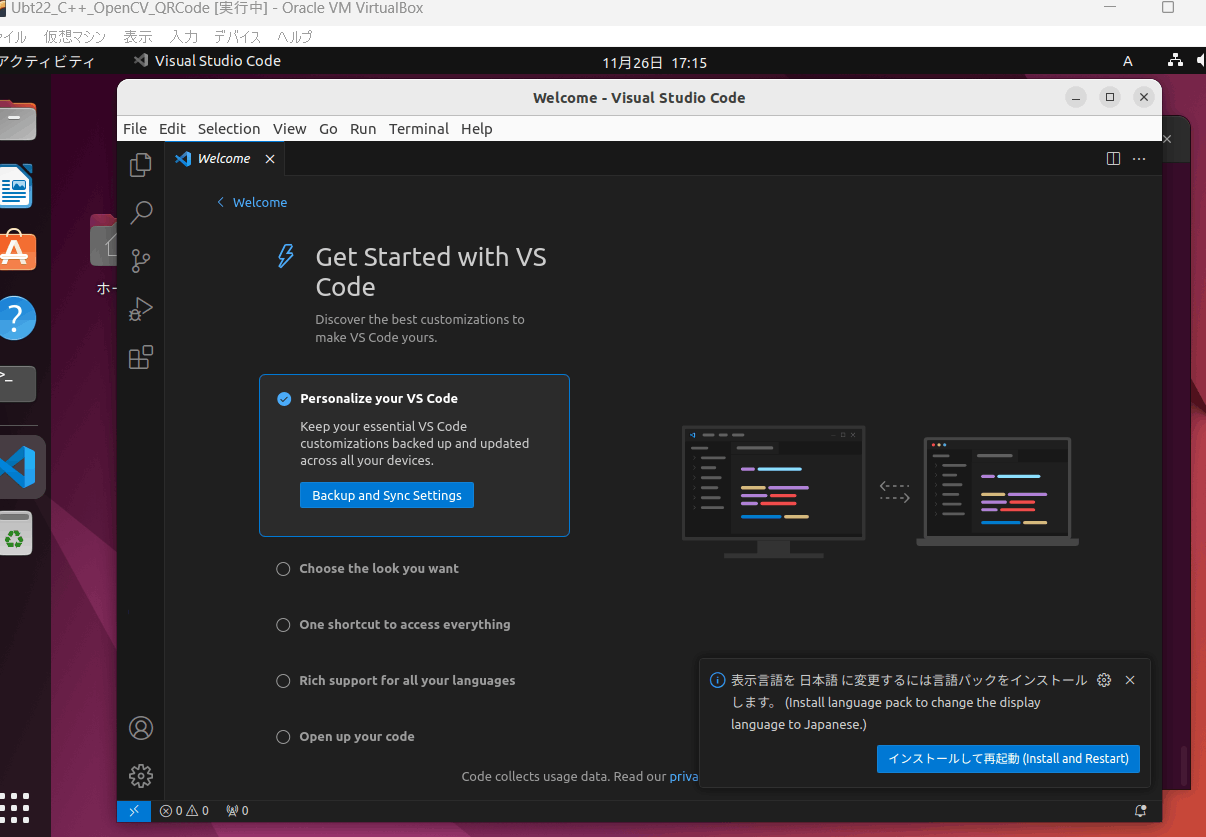
Task: Select the Personalize your VS Code step
Action: pos(414,455)
